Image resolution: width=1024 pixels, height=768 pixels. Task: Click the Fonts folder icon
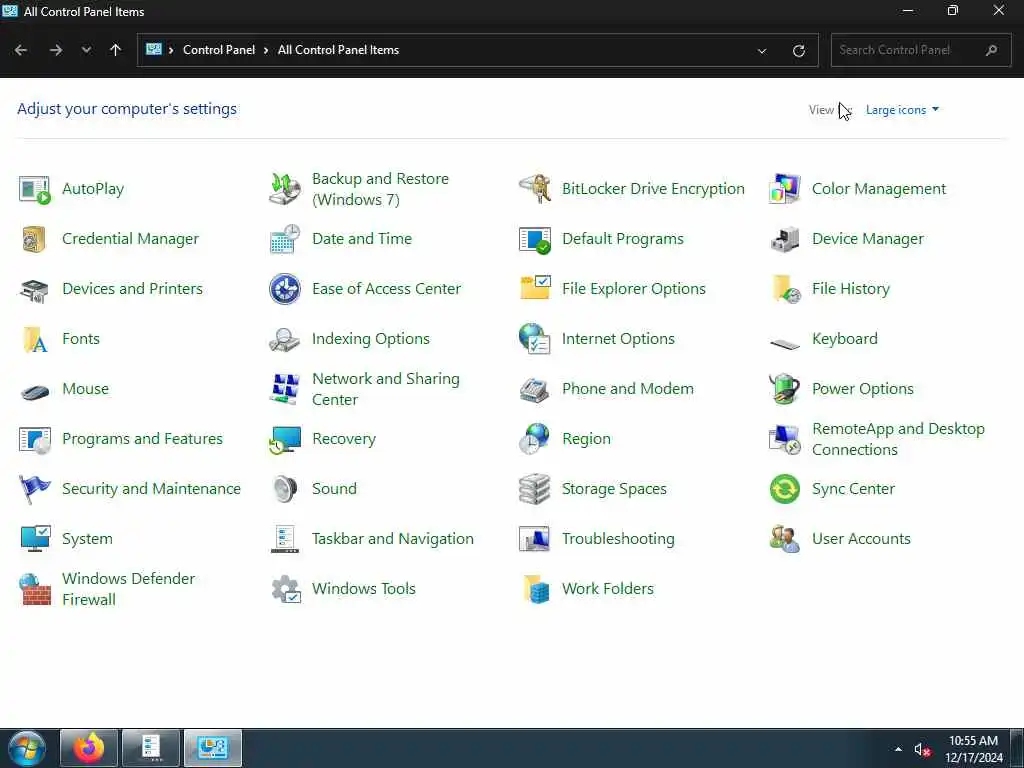(35, 340)
